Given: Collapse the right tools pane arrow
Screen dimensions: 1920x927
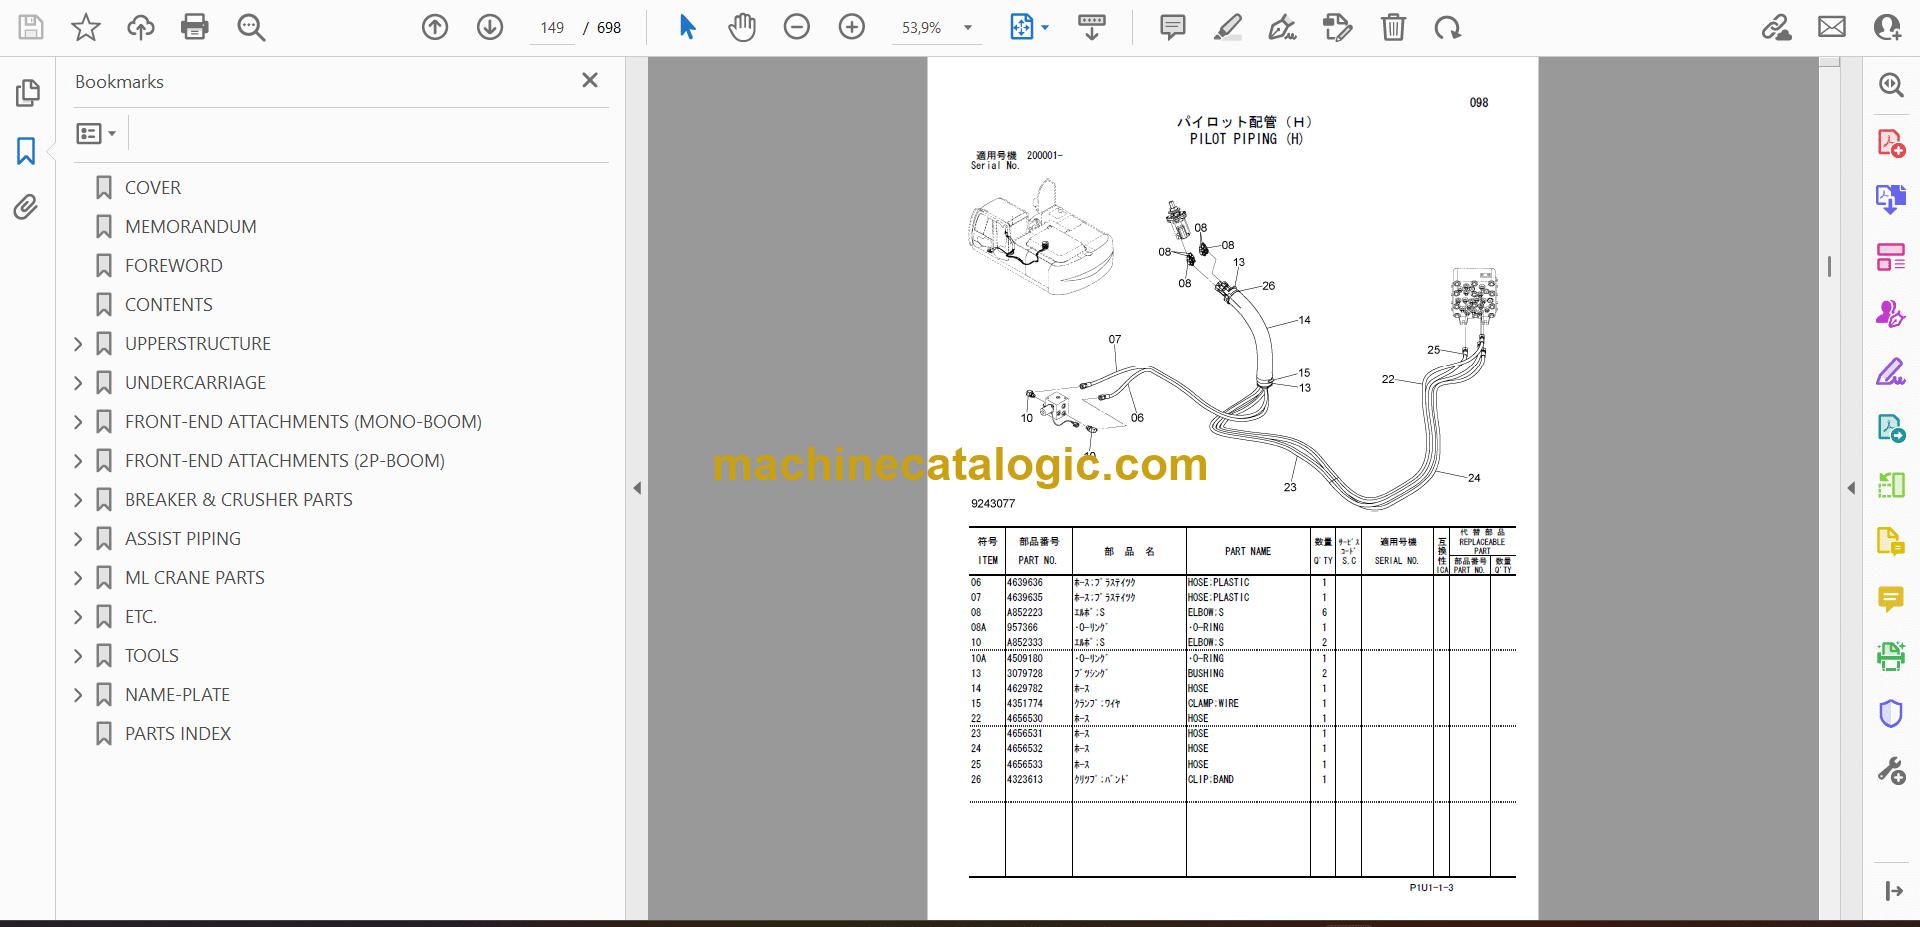Looking at the screenshot, I should 1851,488.
